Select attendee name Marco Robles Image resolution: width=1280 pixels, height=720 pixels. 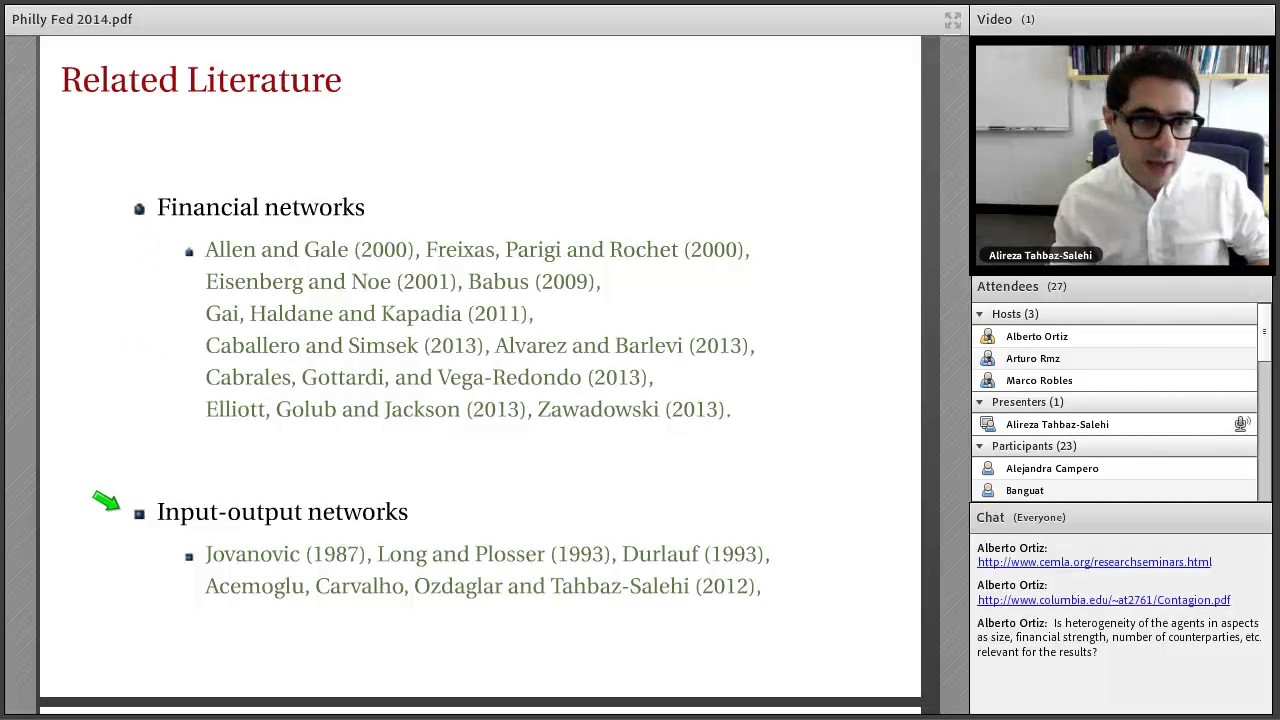[1039, 381]
